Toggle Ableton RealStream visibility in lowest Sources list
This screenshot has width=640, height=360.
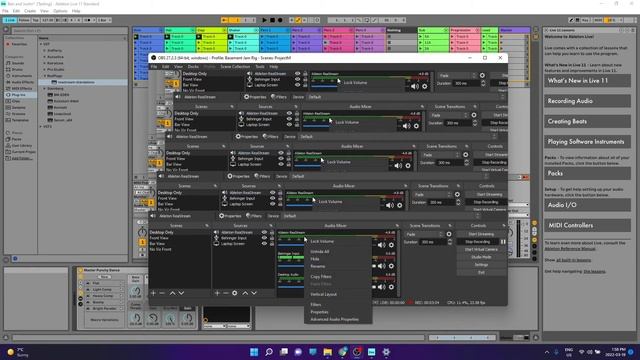click(x=264, y=232)
